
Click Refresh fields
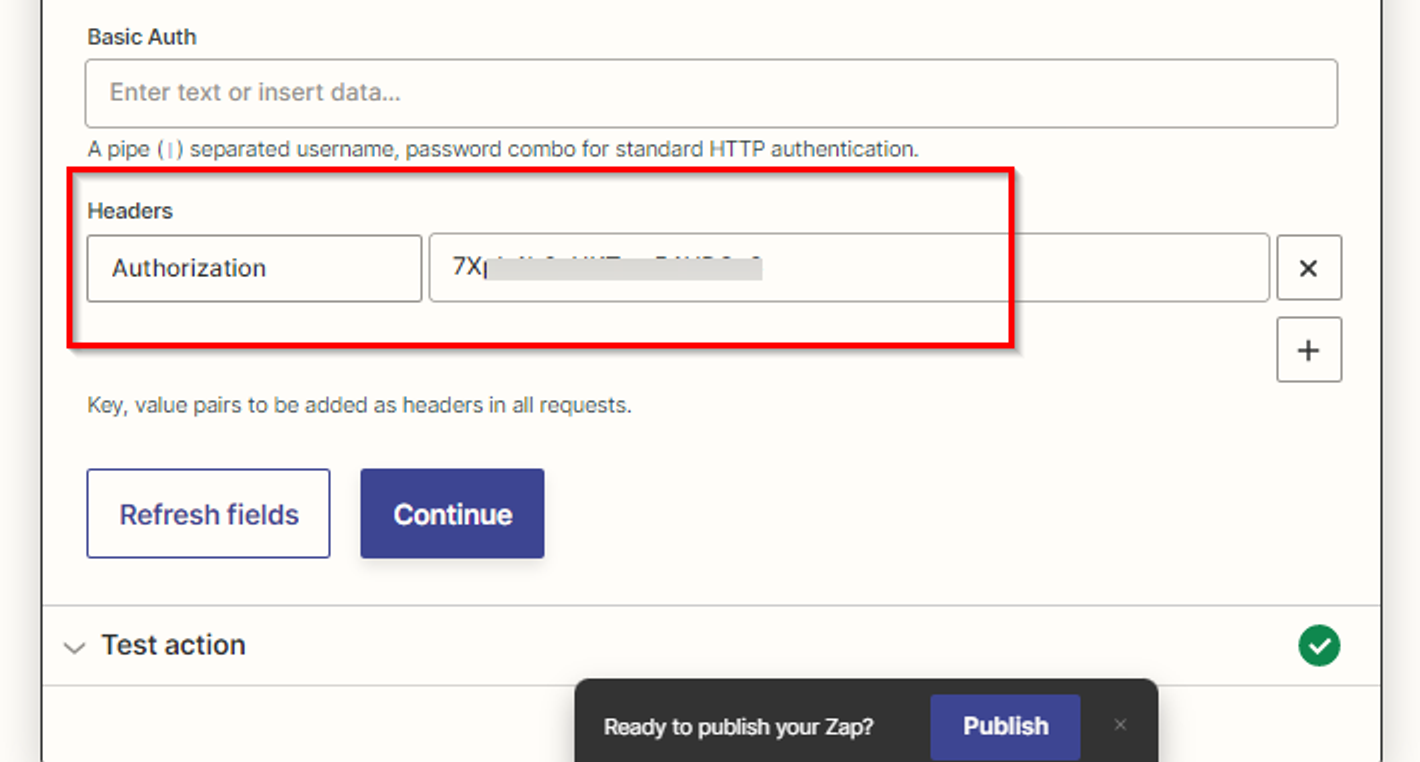pyautogui.click(x=208, y=514)
